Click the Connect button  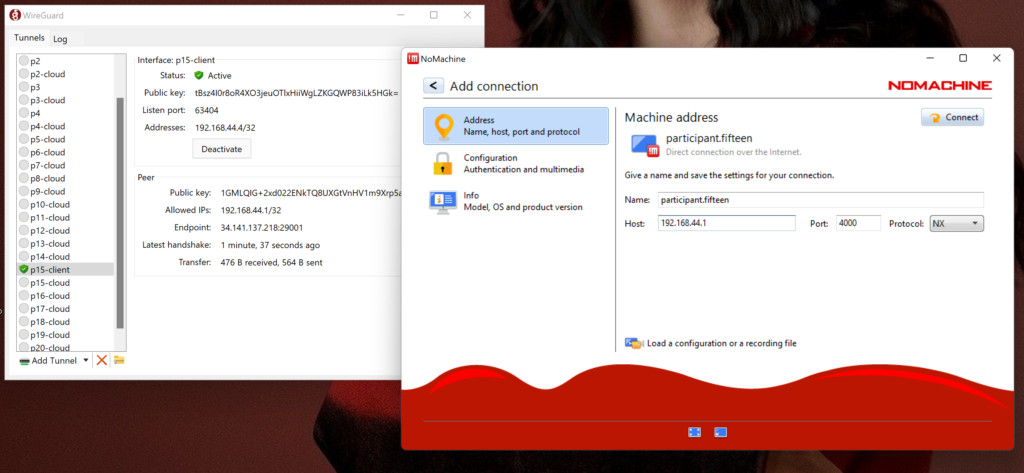tap(952, 117)
